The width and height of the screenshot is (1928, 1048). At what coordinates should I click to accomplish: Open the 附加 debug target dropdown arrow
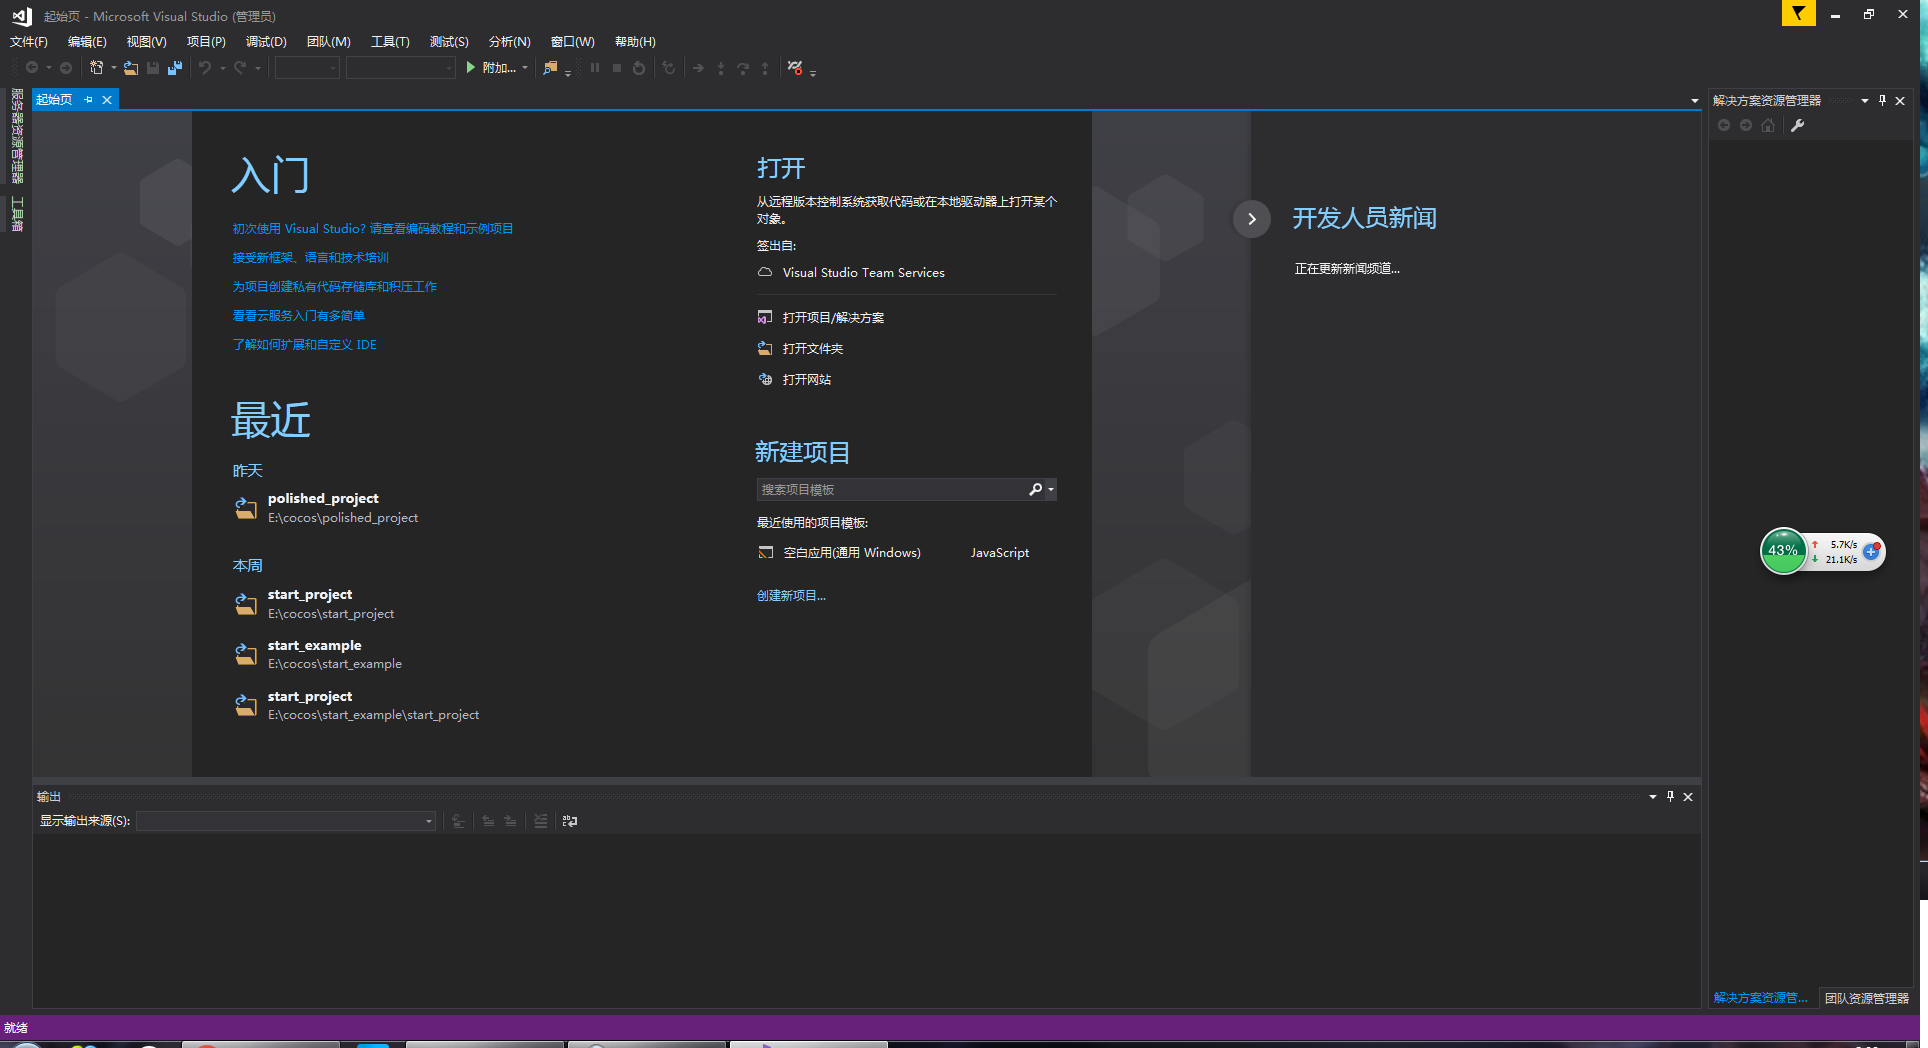click(x=525, y=68)
